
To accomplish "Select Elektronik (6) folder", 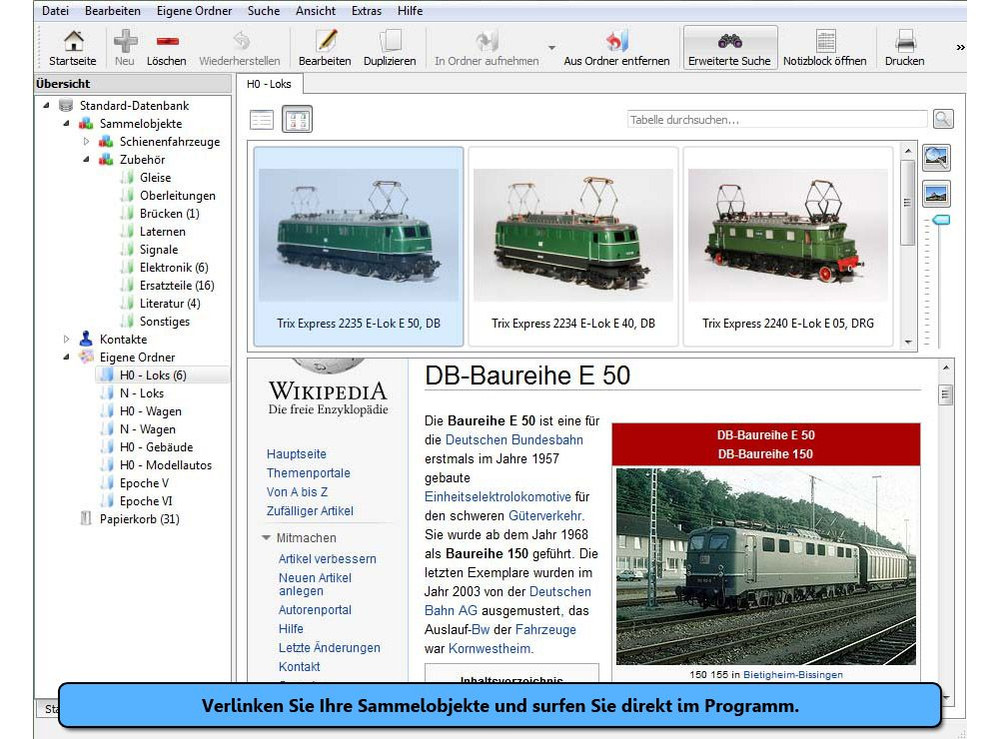I will [174, 267].
